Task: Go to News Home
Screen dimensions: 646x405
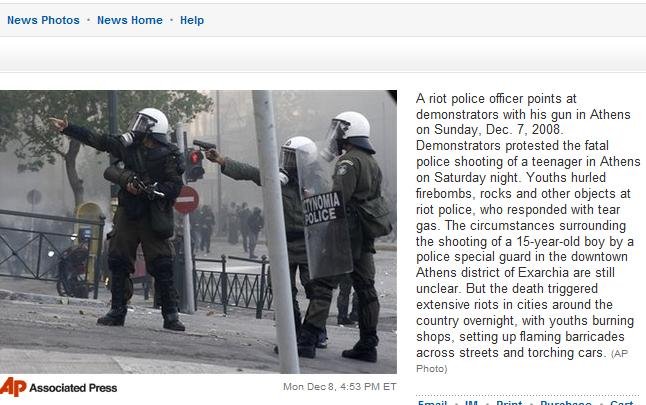Action: click(130, 20)
